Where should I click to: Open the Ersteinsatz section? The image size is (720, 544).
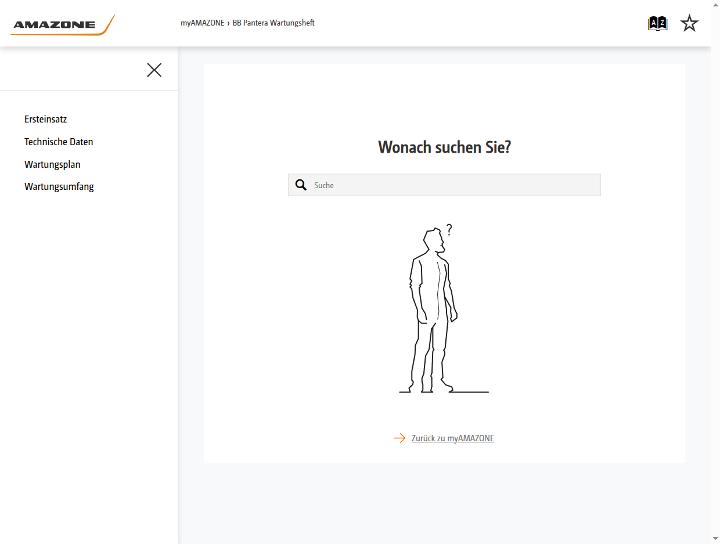[x=45, y=119]
